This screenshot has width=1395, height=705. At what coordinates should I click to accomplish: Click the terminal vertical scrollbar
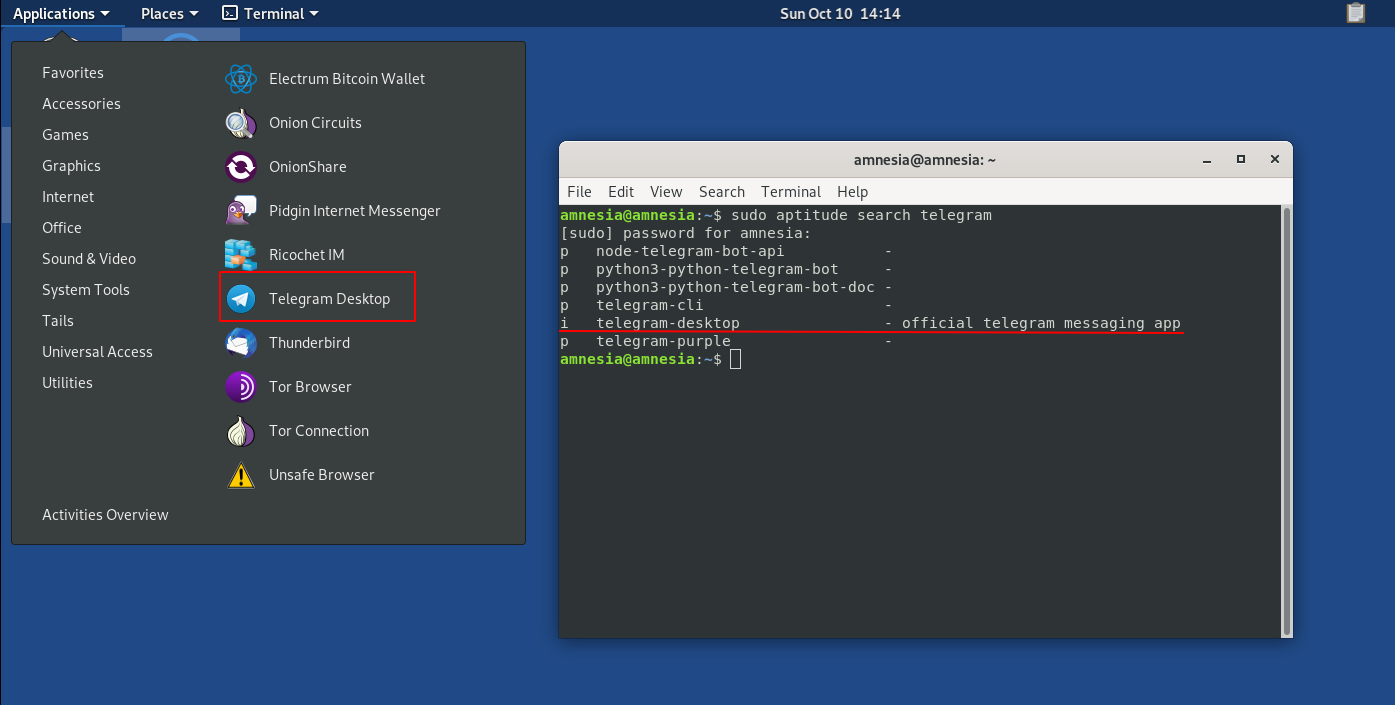[x=1286, y=420]
